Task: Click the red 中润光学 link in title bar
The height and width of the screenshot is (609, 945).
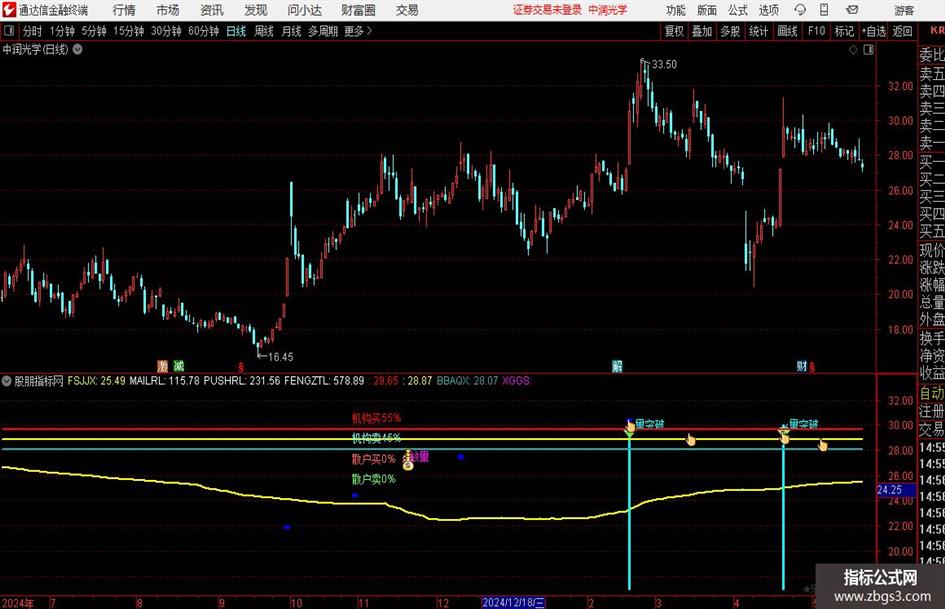Action: coord(608,10)
